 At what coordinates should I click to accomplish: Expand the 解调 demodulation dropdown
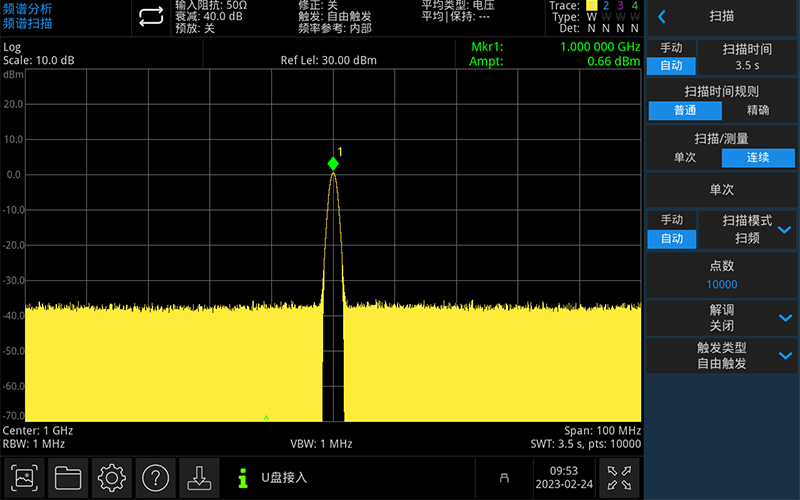(x=784, y=318)
